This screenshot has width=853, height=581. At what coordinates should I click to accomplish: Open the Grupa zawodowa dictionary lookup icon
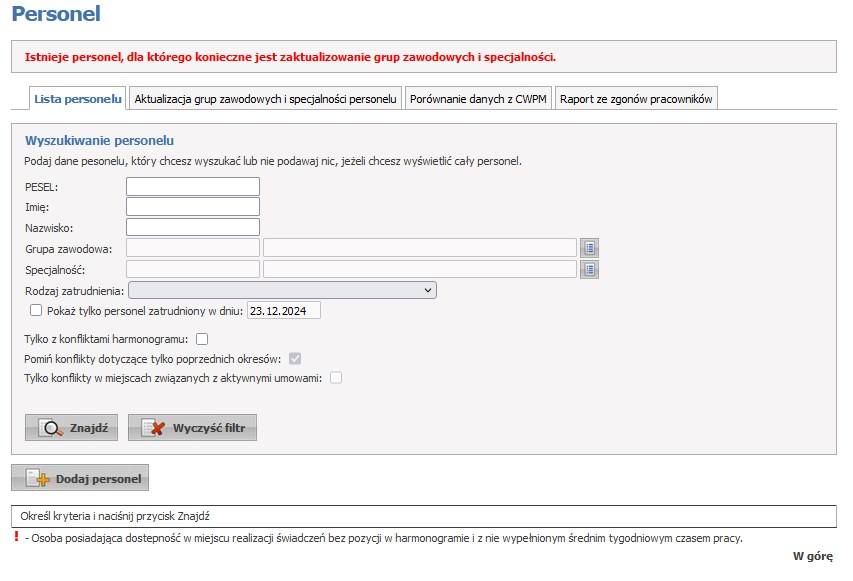(590, 248)
